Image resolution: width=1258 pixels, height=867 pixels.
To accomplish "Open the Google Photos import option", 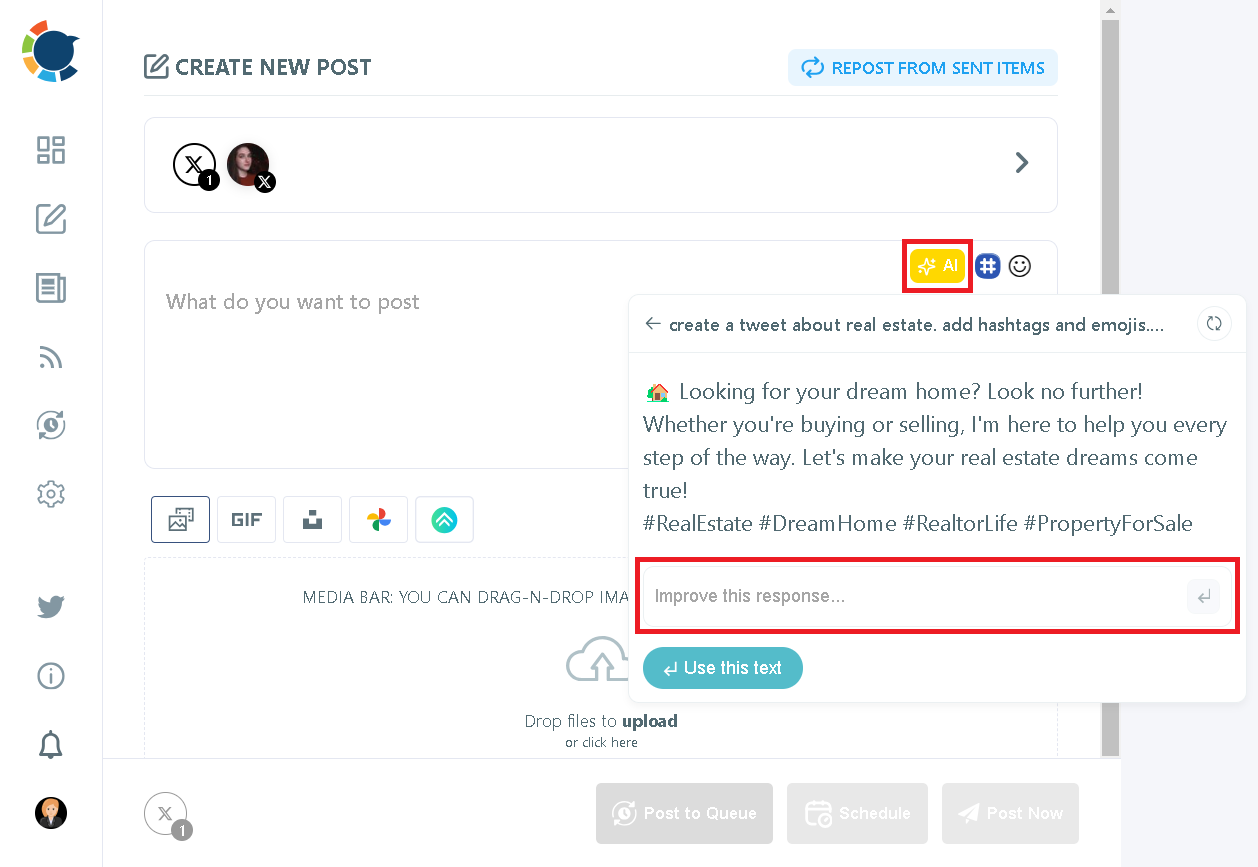I will coord(378,519).
